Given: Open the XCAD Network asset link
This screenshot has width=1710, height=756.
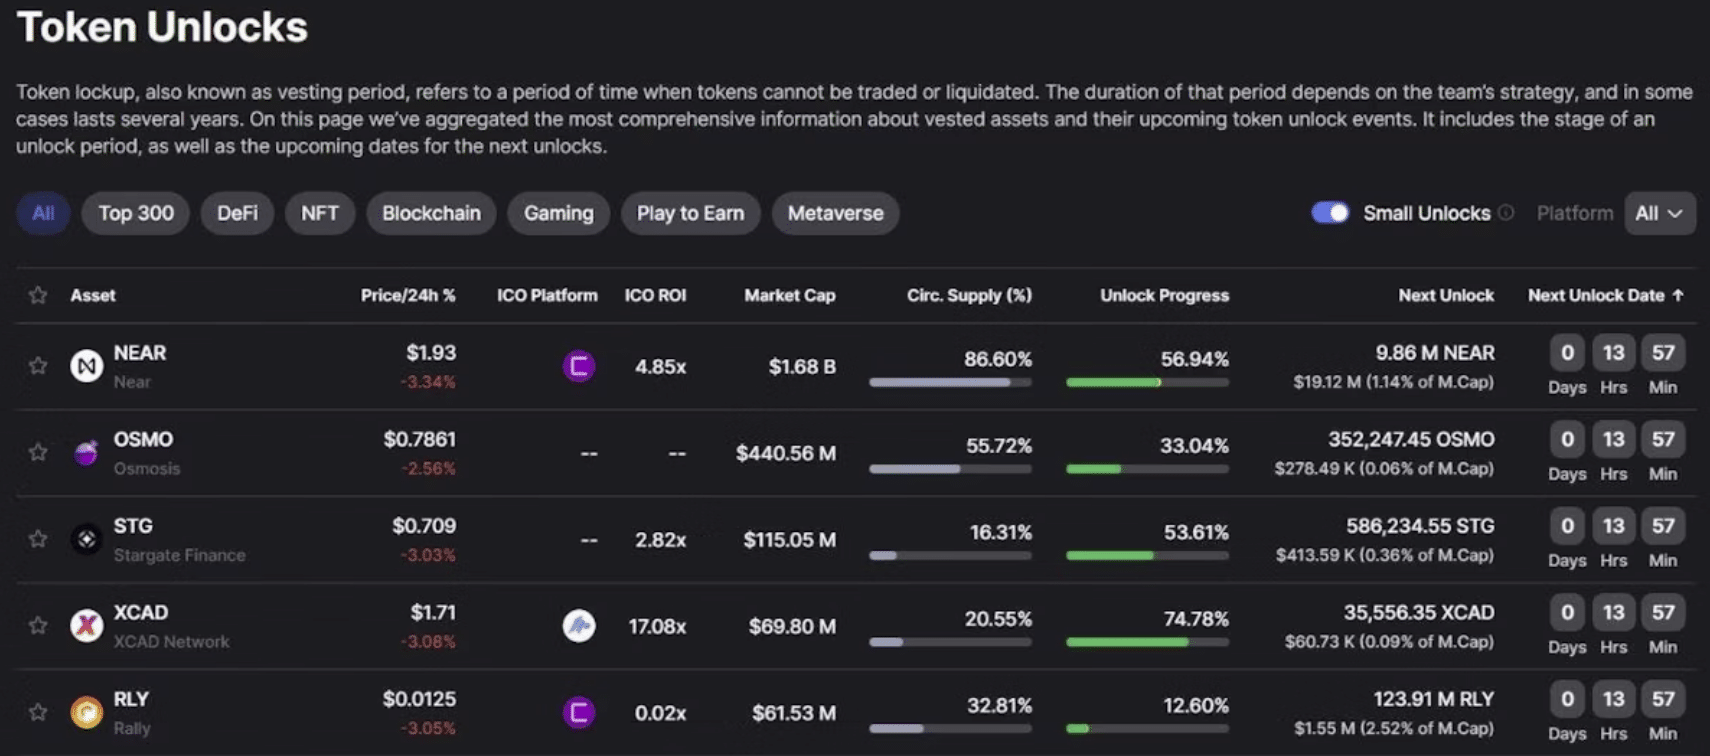Looking at the screenshot, I should tap(171, 641).
